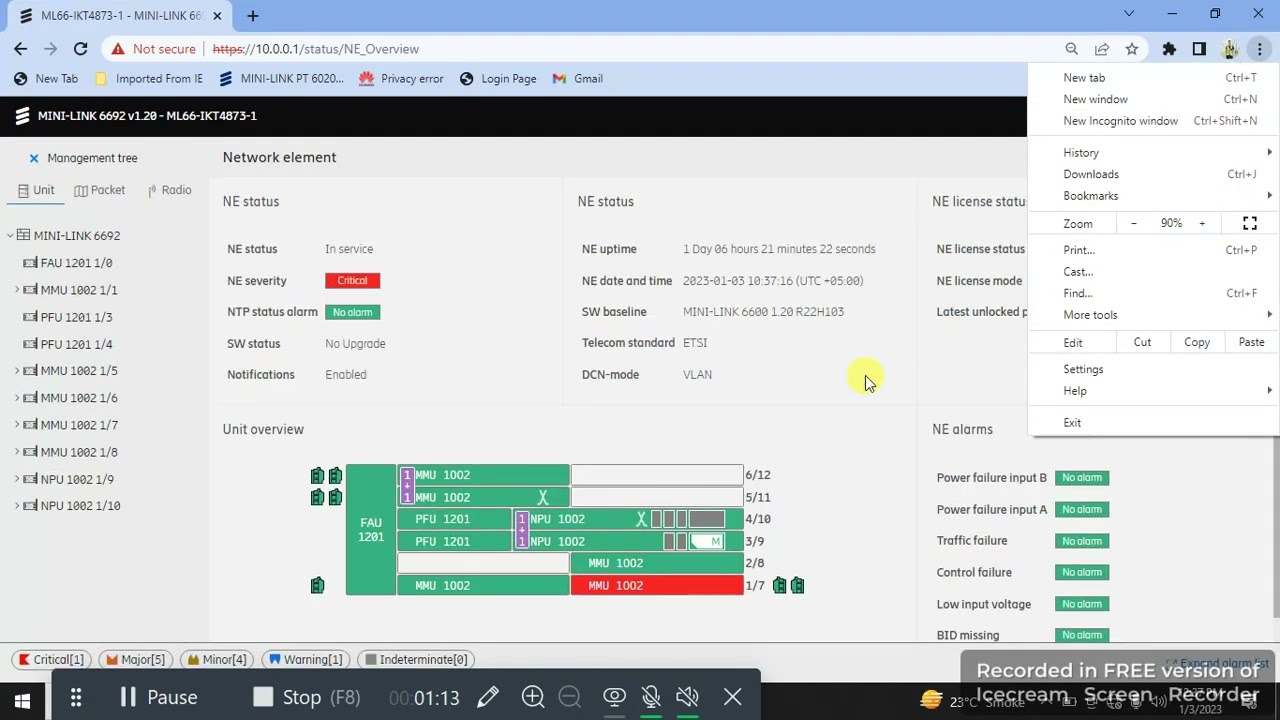Choose New window in Chrome menu
Screen dimensions: 1280x720
[1154, 99]
